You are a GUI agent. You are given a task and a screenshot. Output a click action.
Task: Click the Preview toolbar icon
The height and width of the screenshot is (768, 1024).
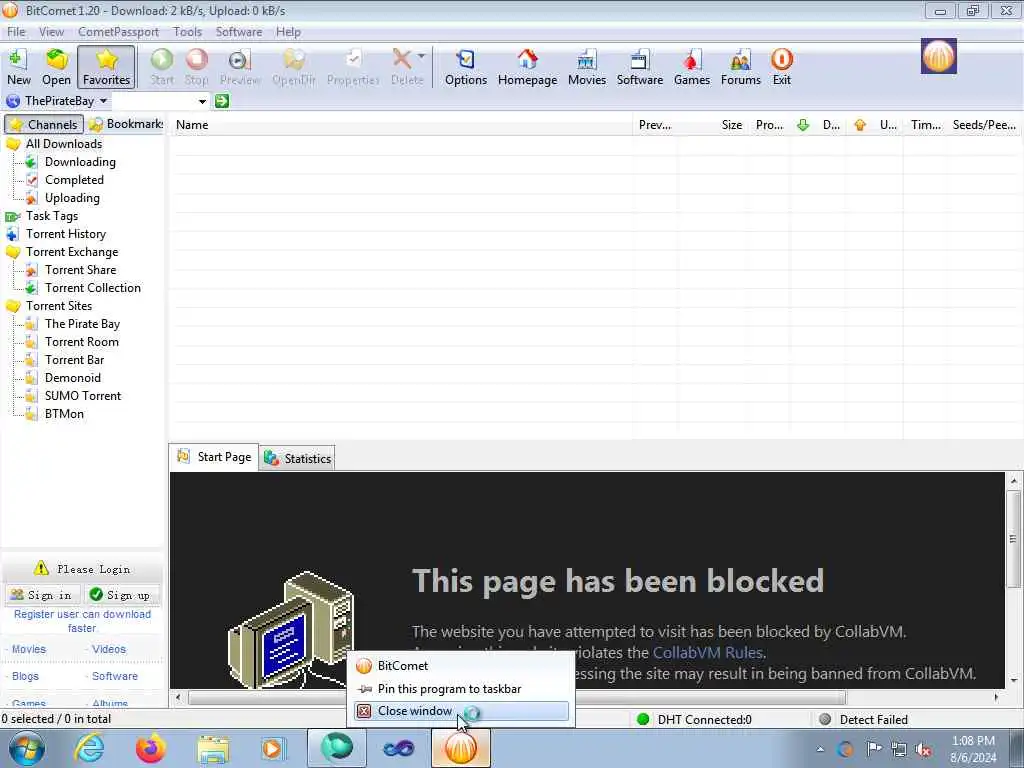point(240,67)
